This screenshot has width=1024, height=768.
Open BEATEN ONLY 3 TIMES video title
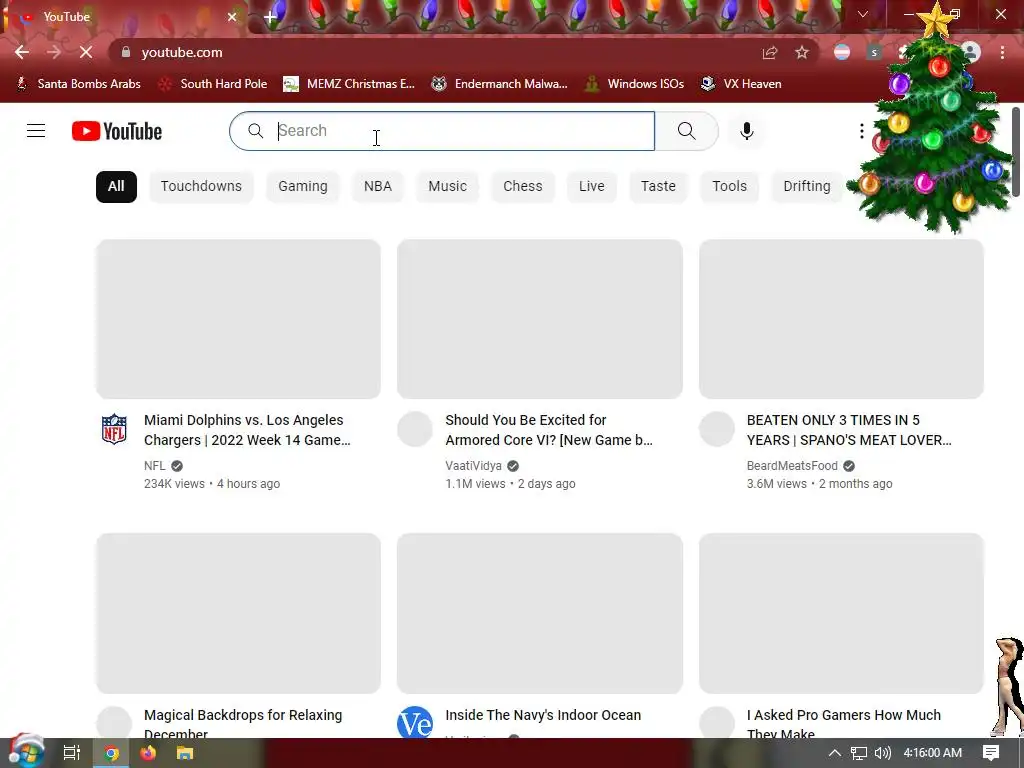tap(849, 430)
